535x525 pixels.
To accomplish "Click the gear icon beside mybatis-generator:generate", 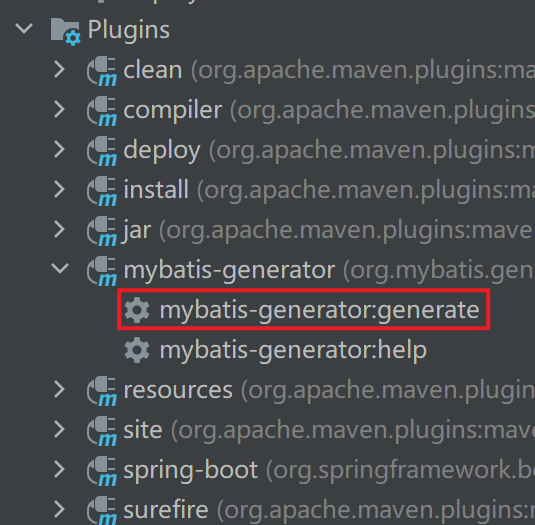I will point(137,310).
